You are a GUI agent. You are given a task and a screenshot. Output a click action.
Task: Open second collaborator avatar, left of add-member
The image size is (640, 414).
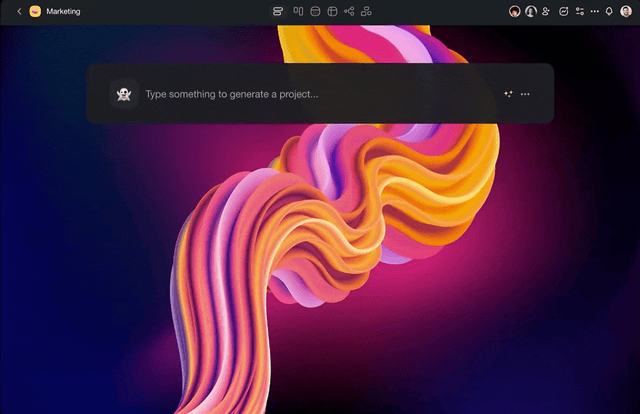(x=531, y=11)
